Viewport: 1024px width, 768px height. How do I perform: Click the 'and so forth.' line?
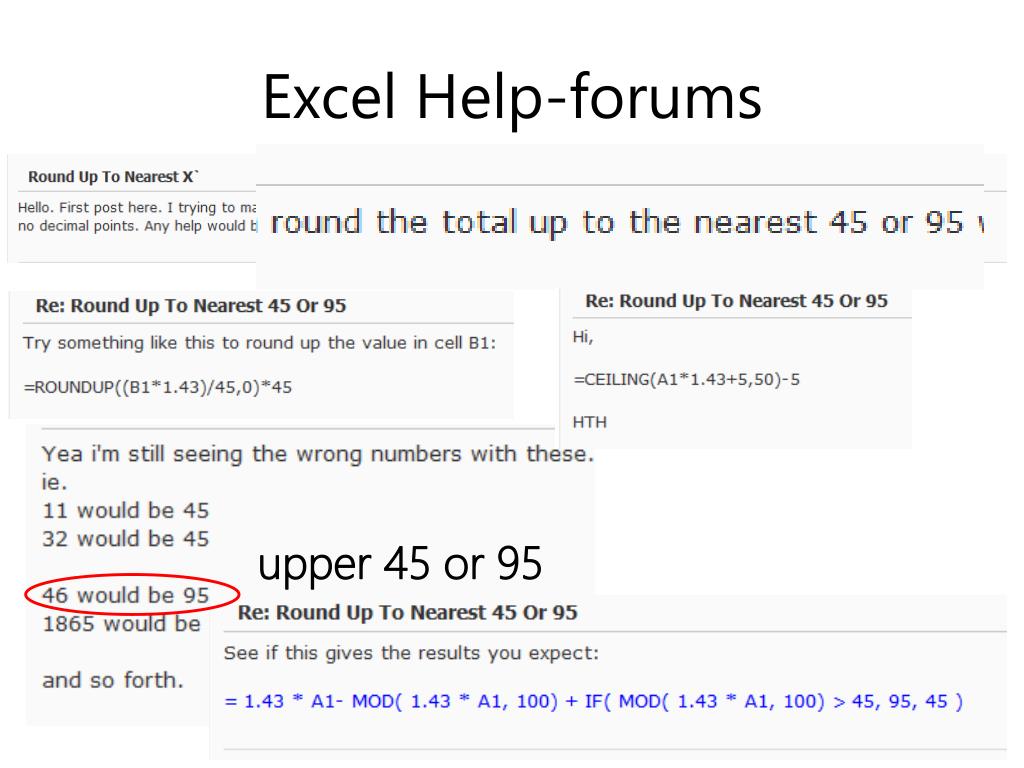point(112,680)
